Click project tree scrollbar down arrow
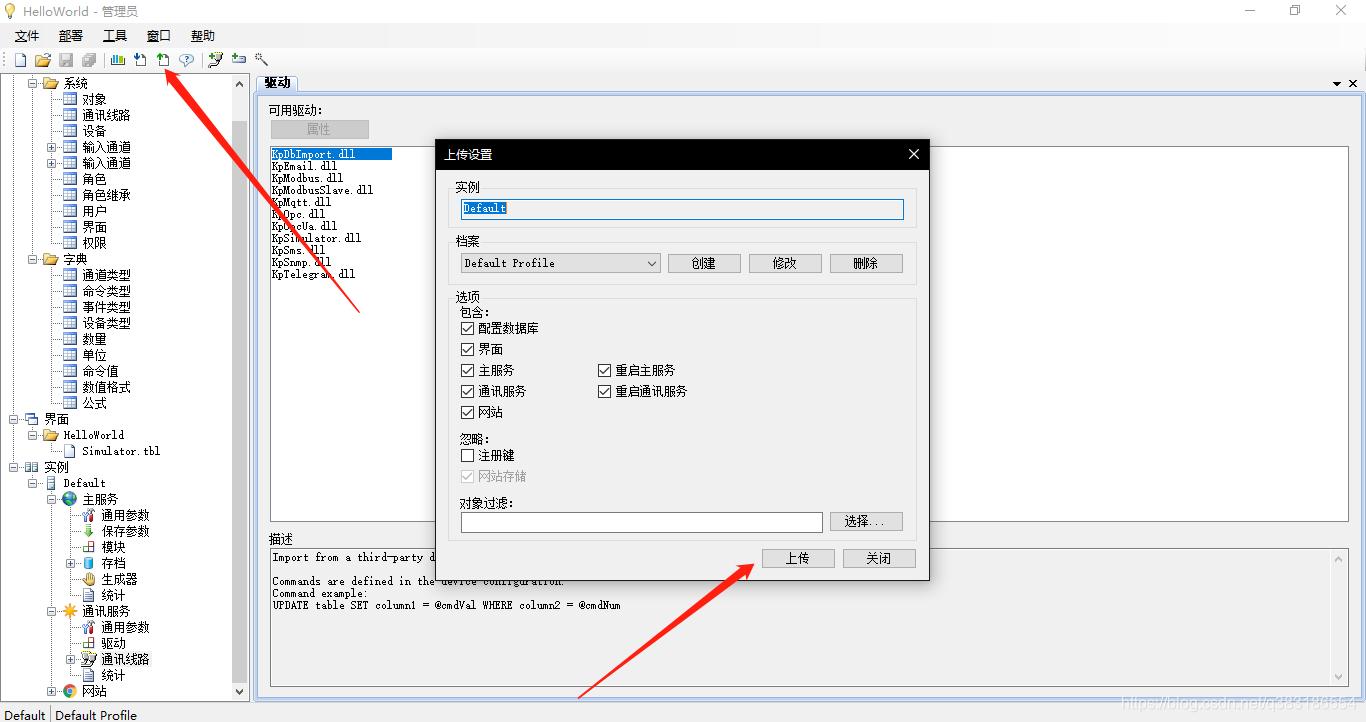Screen dimensions: 1366x722 pos(240,691)
